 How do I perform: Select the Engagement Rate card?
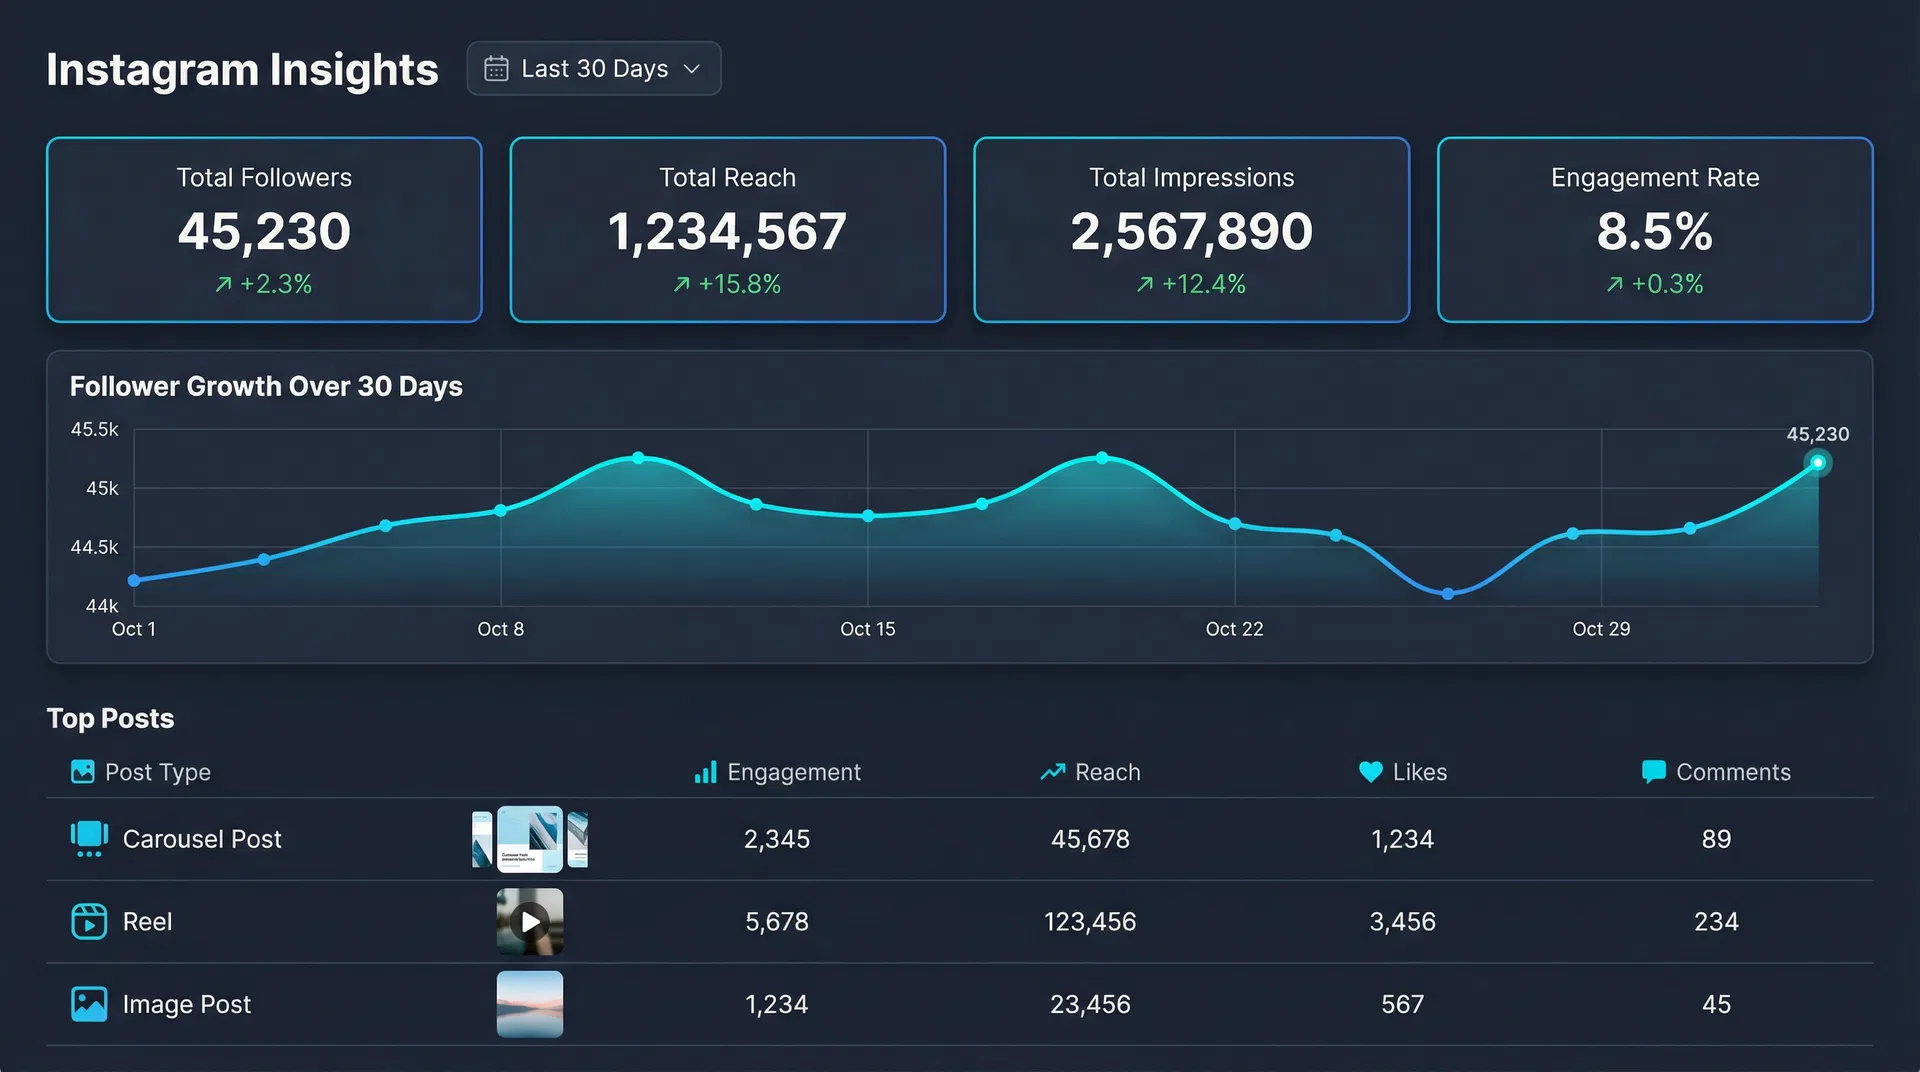click(1655, 230)
